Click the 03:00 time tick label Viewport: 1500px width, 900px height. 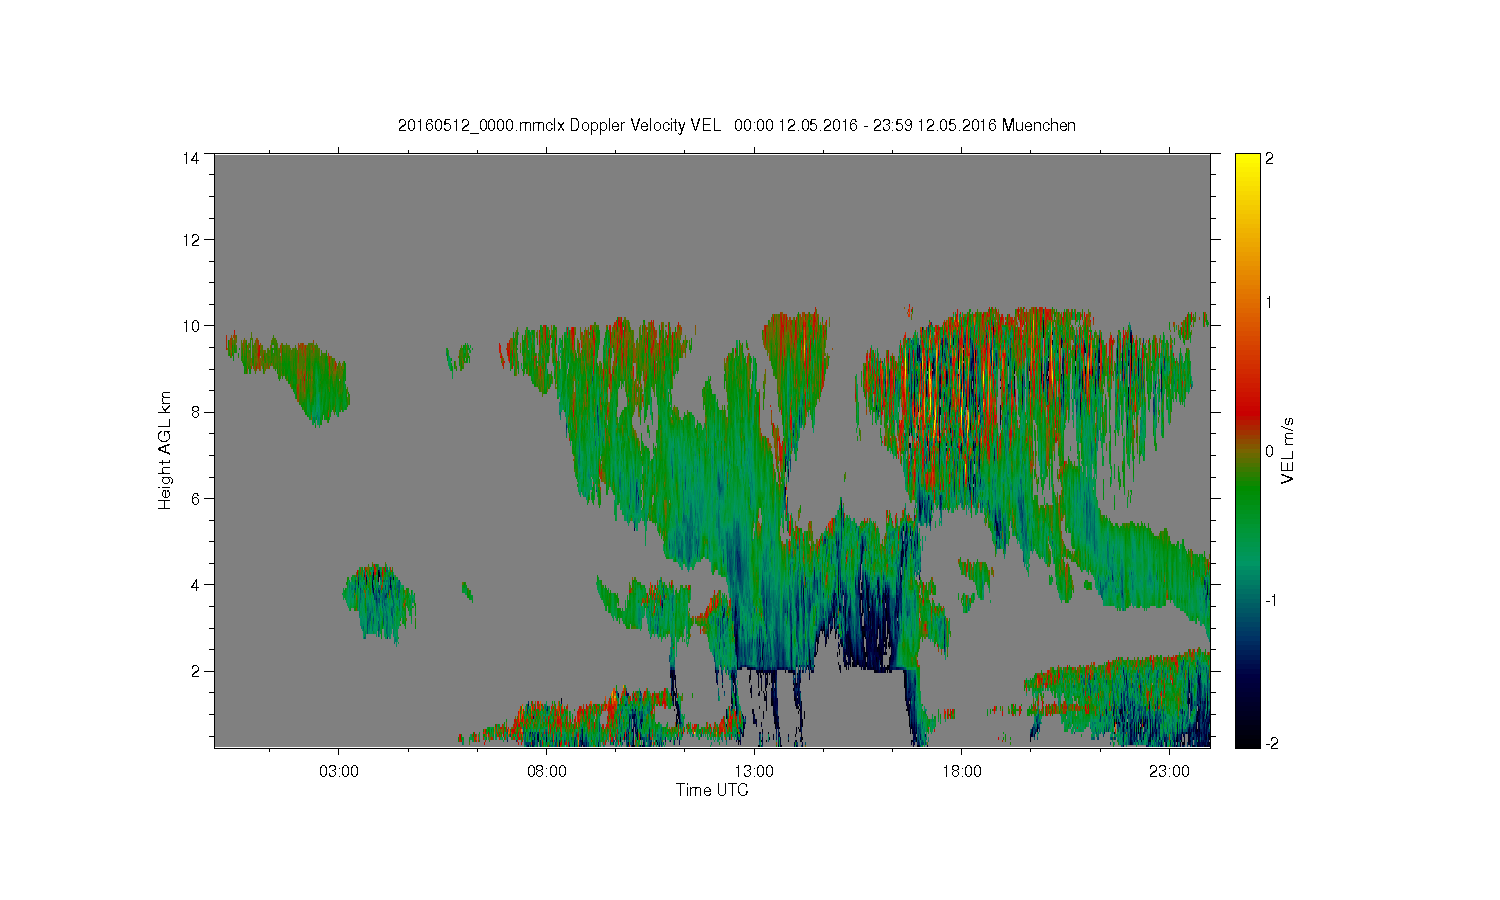click(x=338, y=772)
